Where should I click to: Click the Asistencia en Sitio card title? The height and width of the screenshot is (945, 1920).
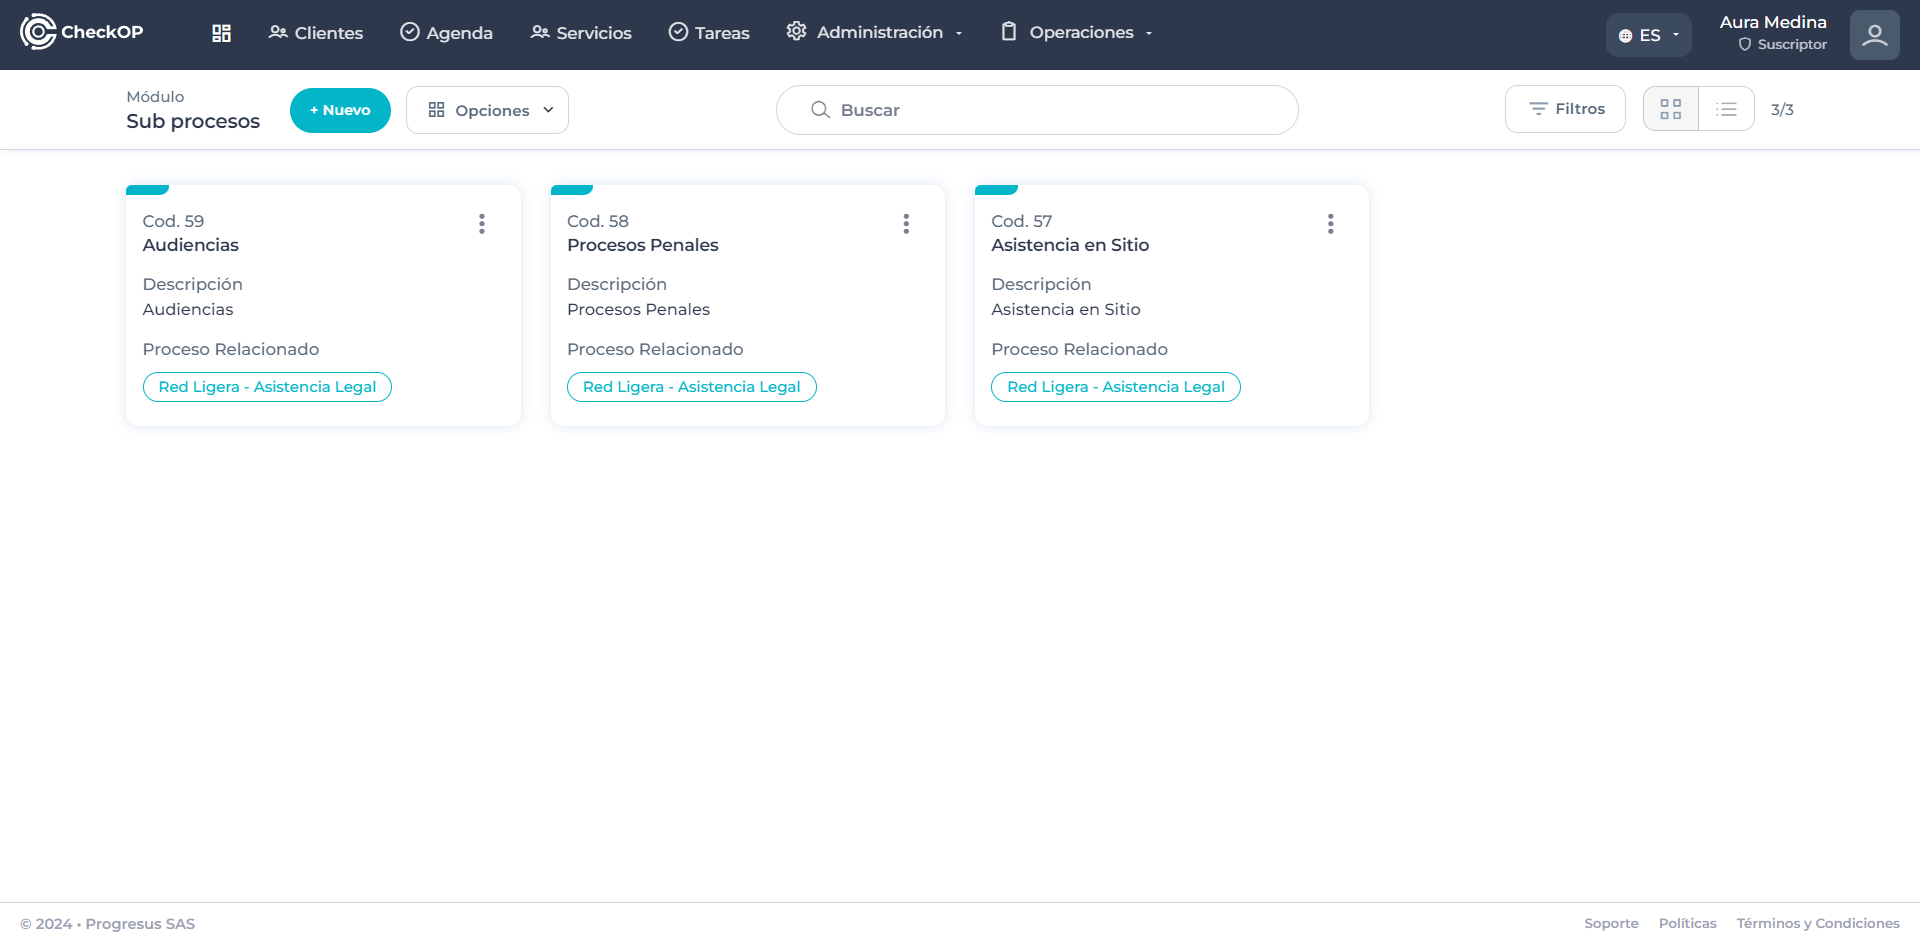[x=1070, y=245]
